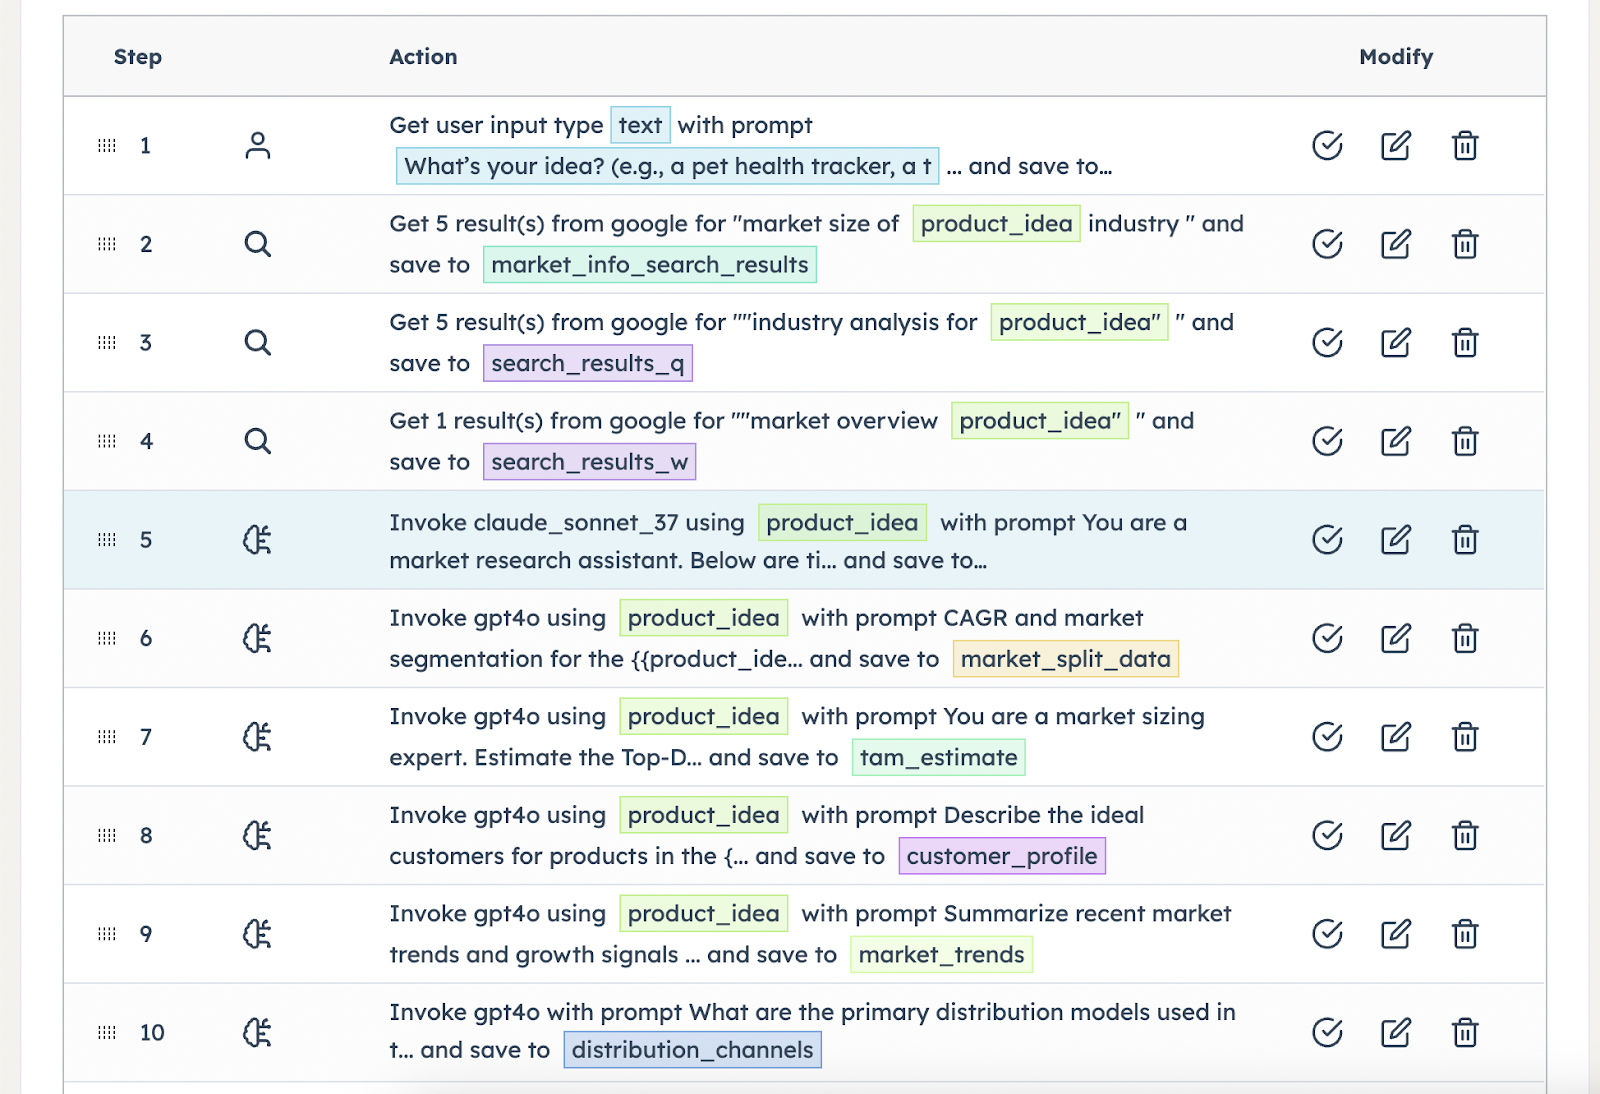Edit step 6 market_split_data action
The image size is (1600, 1094).
point(1395,638)
